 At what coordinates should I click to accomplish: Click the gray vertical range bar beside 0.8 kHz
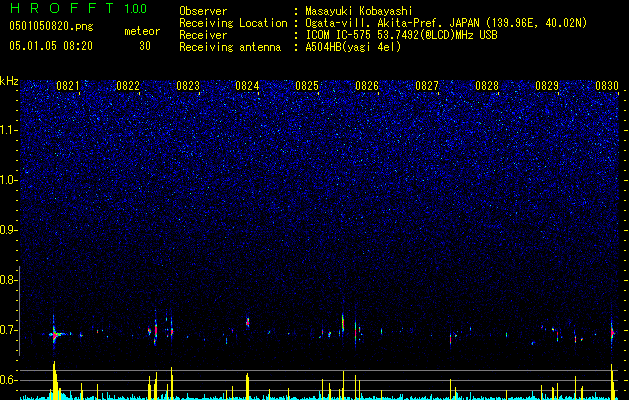(20, 310)
